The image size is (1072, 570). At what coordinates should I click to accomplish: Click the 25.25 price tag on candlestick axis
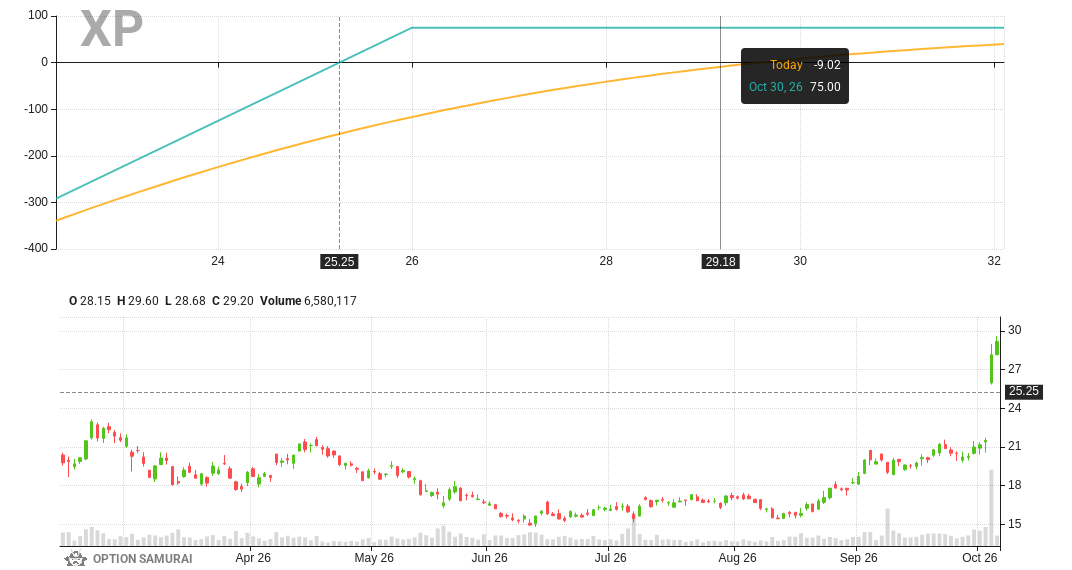coord(1023,392)
